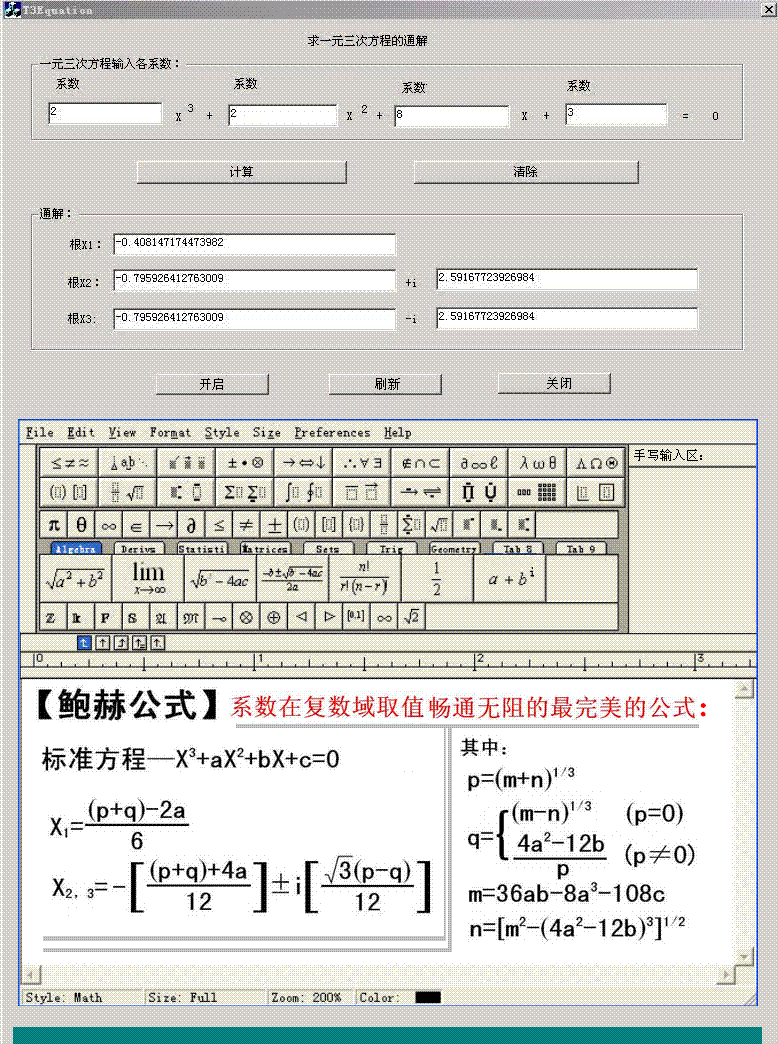Screen dimensions: 778x1044
Task: Insert the plus-minus symbol ±
Action: pyautogui.click(x=274, y=525)
